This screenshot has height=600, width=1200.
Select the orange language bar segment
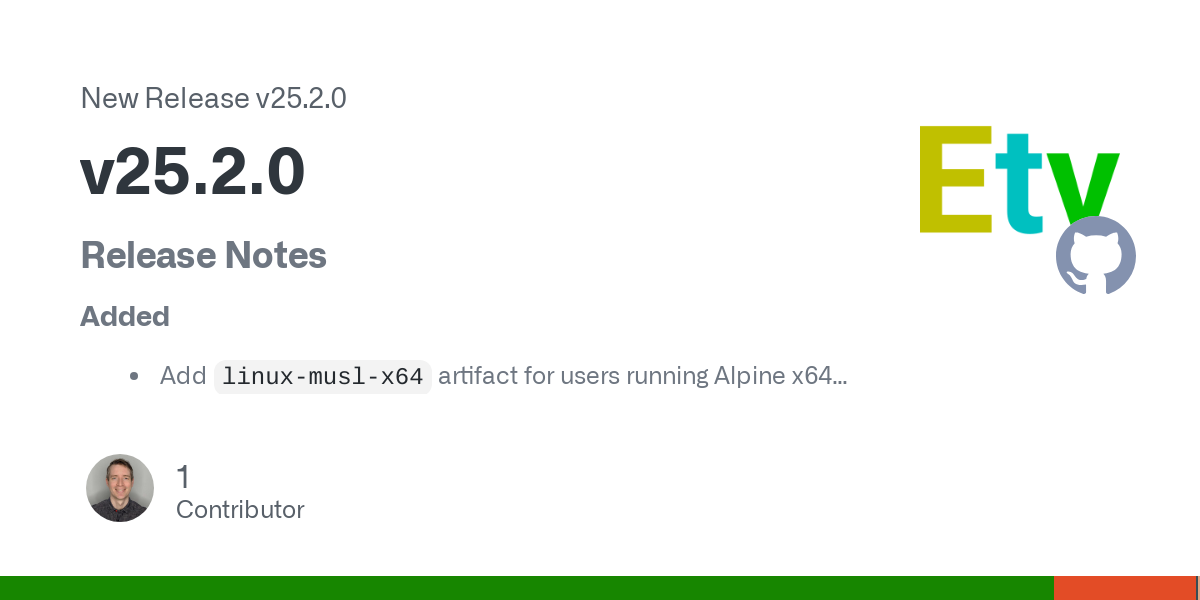coord(1125,588)
